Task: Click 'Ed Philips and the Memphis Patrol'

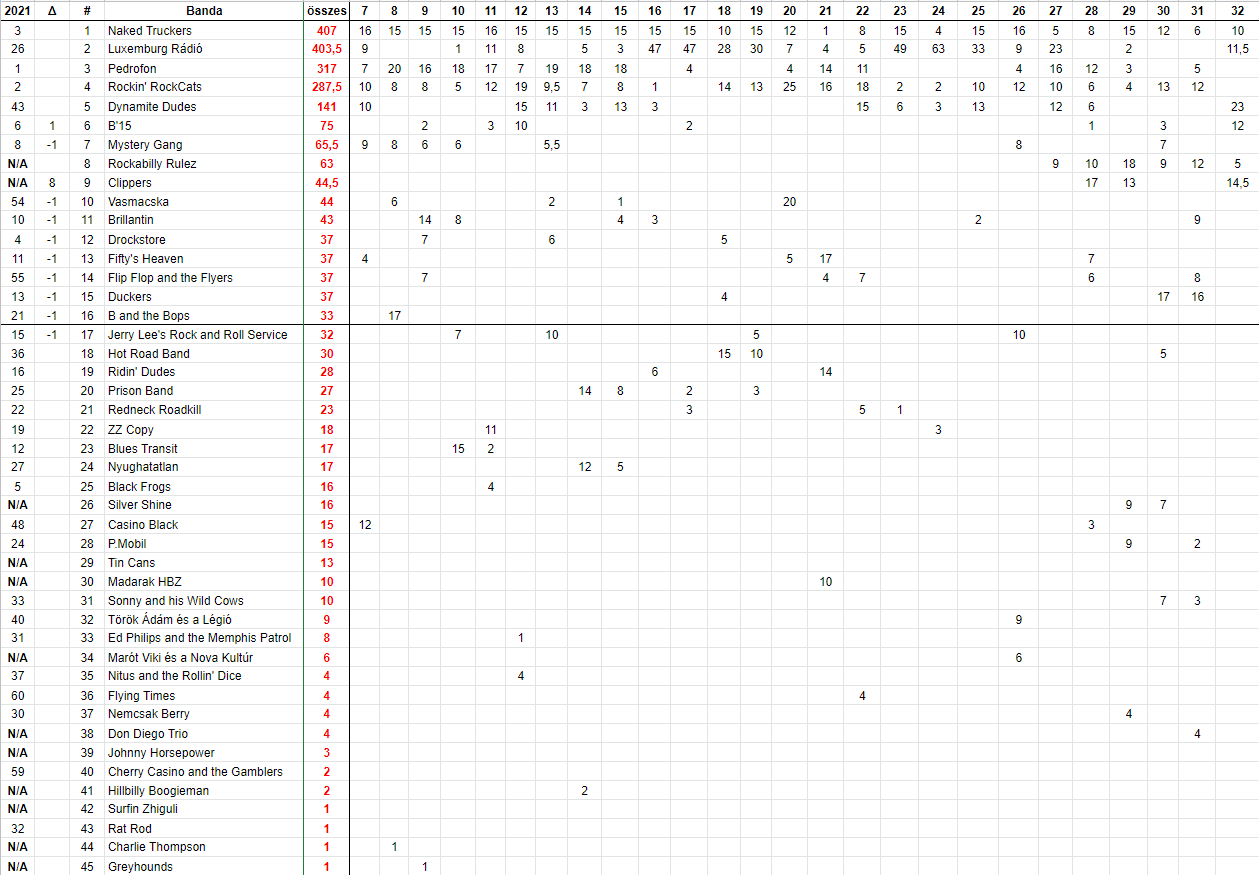Action: point(204,638)
